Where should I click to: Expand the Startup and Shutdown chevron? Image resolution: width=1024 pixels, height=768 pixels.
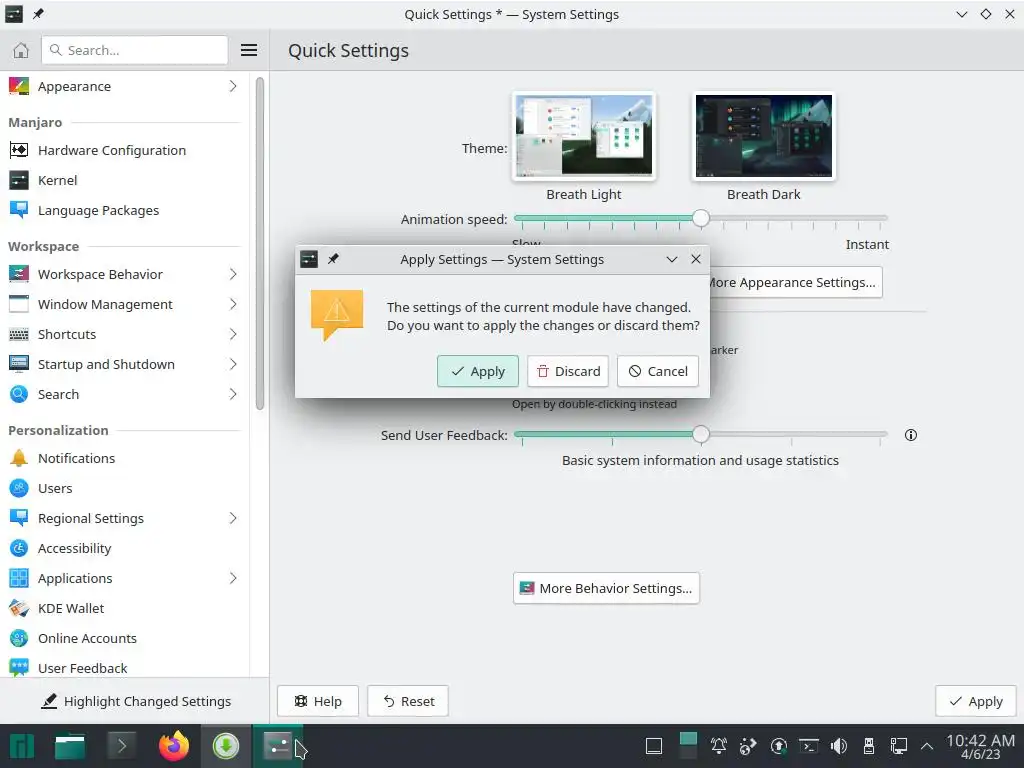click(x=233, y=364)
